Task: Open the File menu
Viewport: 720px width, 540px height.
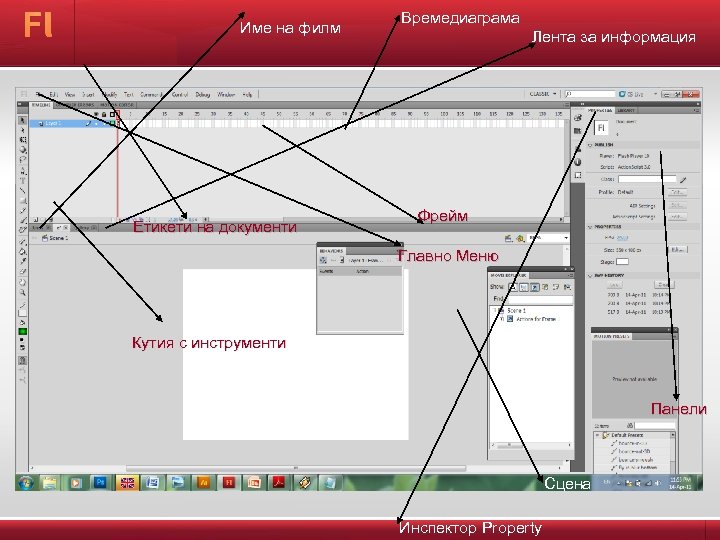Action: [x=40, y=95]
